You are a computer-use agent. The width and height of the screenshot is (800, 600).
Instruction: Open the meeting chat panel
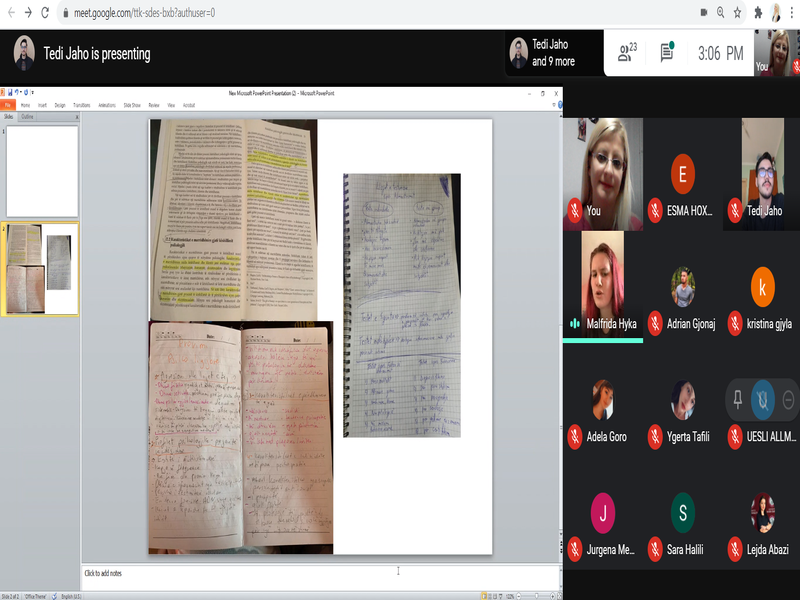667,53
